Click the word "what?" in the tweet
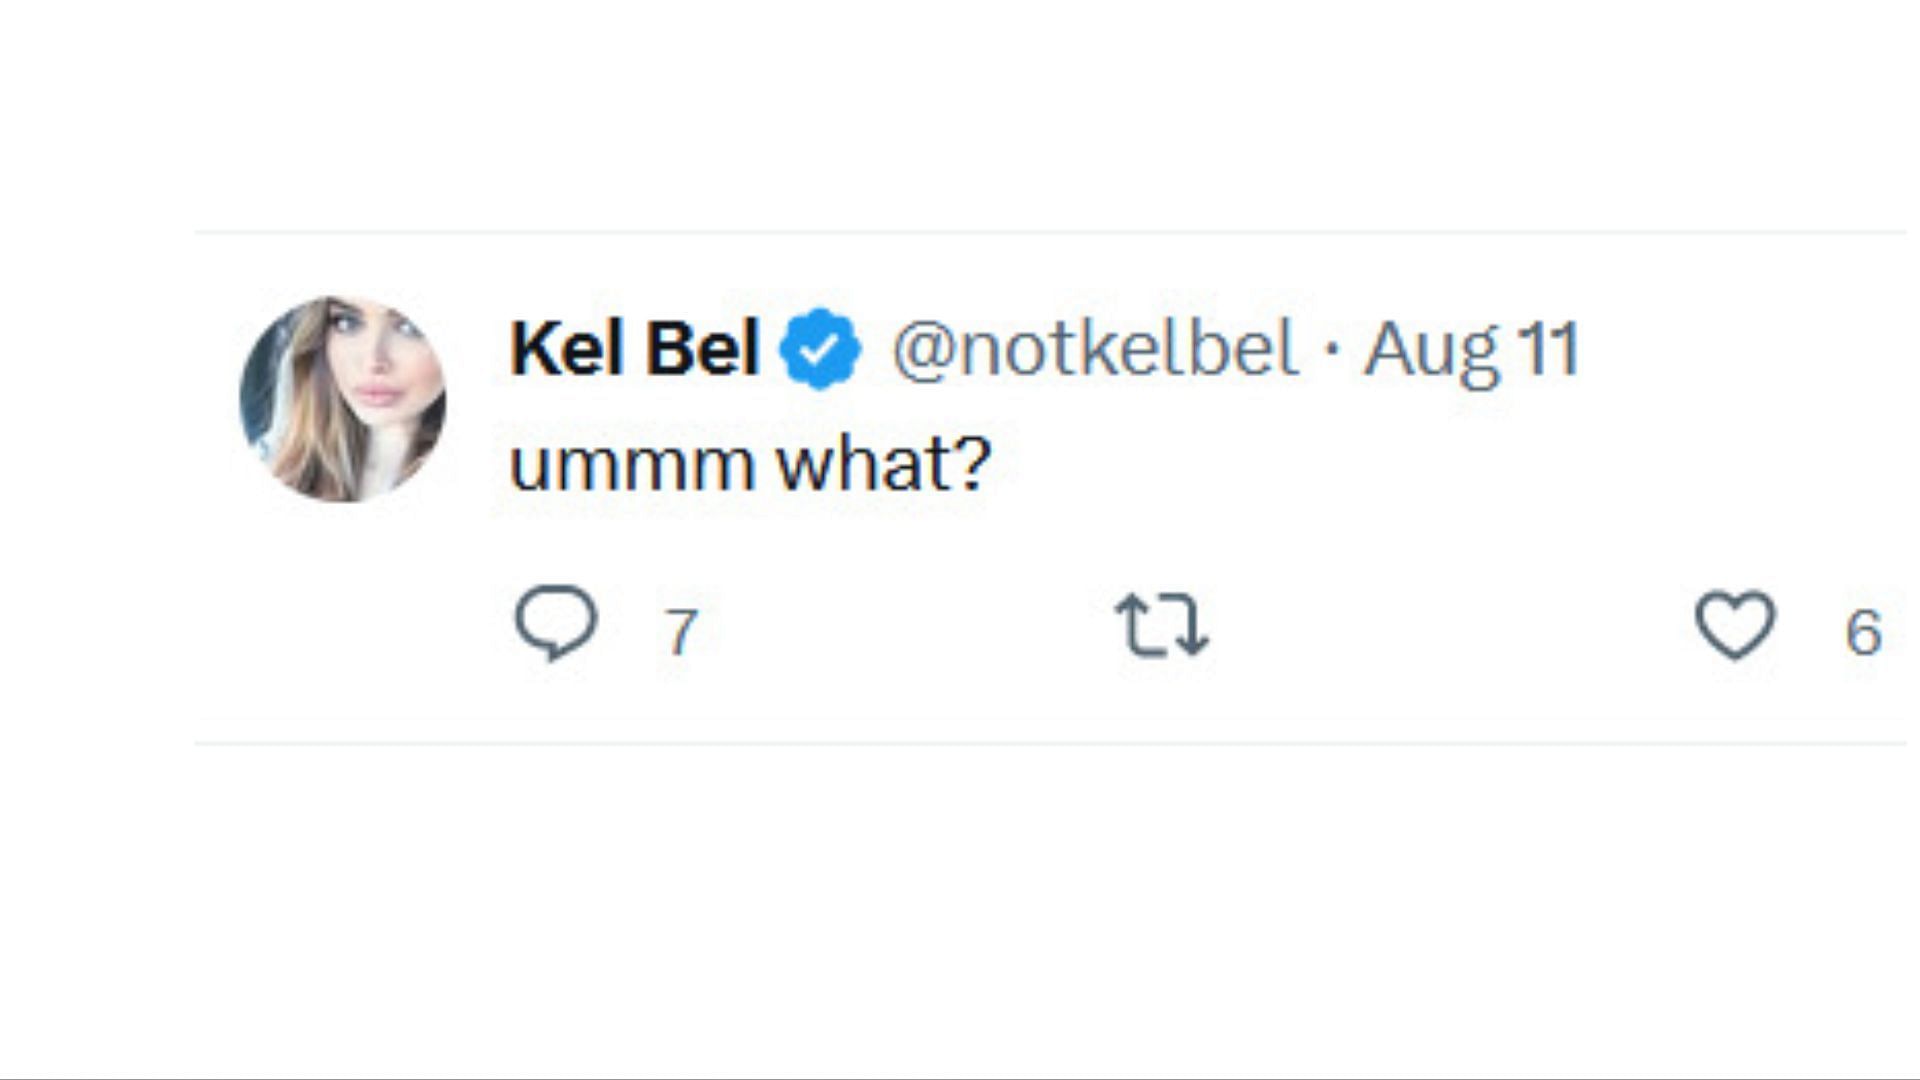This screenshot has height=1080, width=1920. click(x=884, y=465)
